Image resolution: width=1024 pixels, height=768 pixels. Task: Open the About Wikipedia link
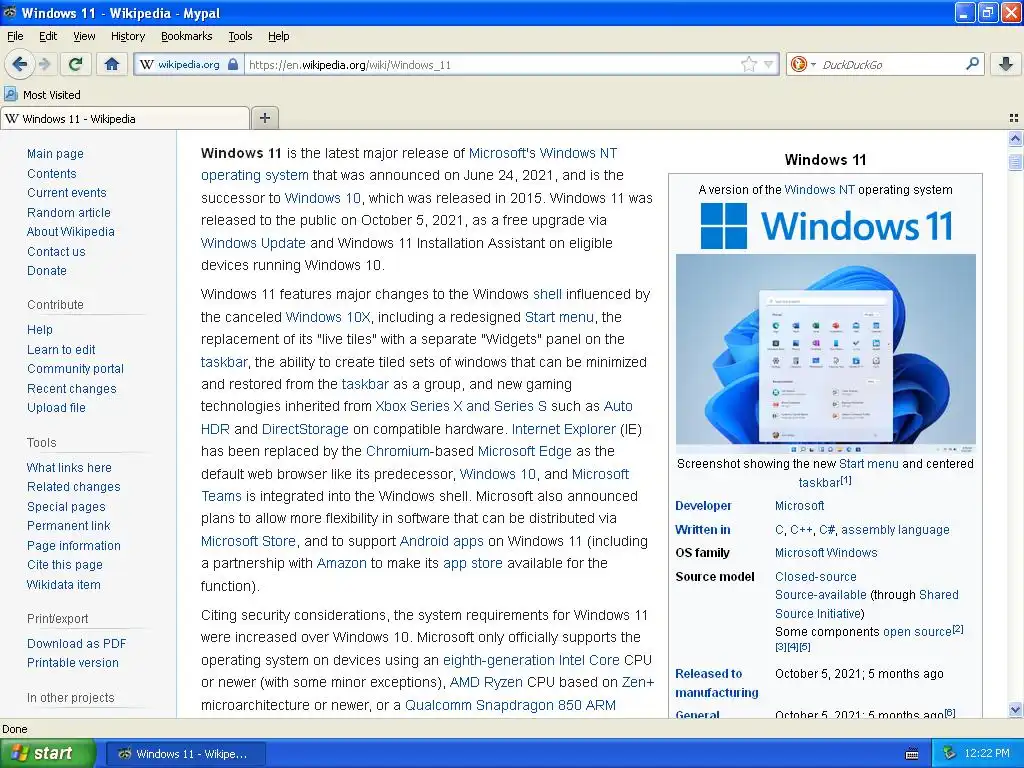pos(71,231)
